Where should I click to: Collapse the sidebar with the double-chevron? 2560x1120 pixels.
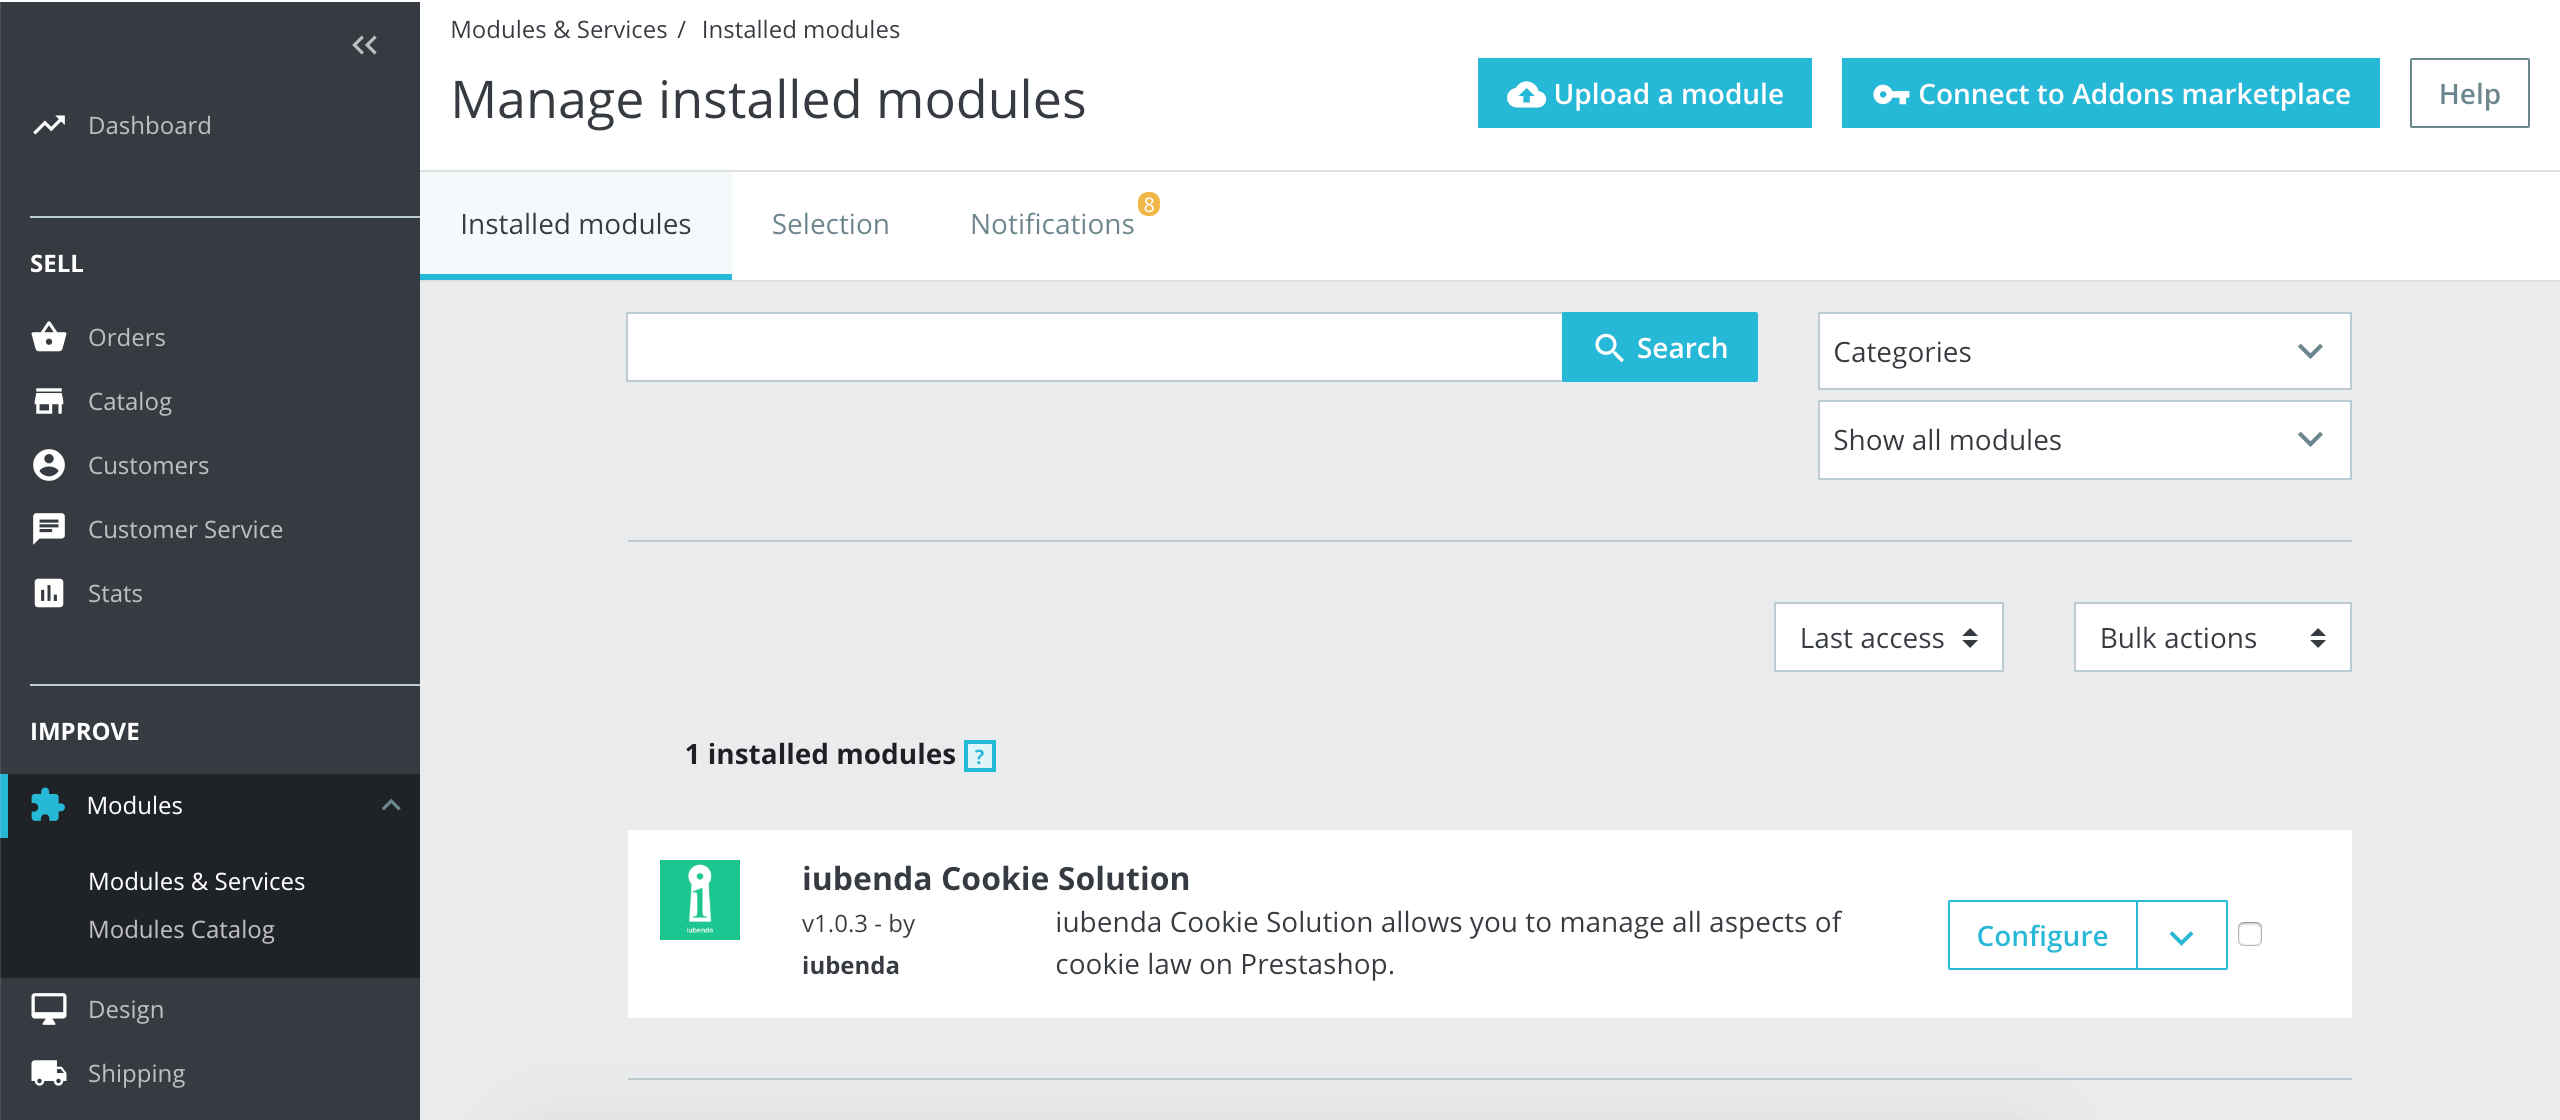365,45
